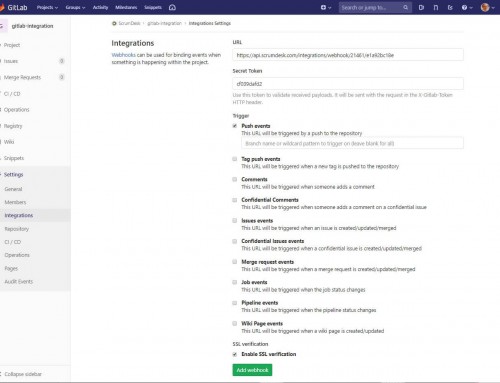
Task: Open CI / CD under Settings submenu
Action: click(13, 242)
